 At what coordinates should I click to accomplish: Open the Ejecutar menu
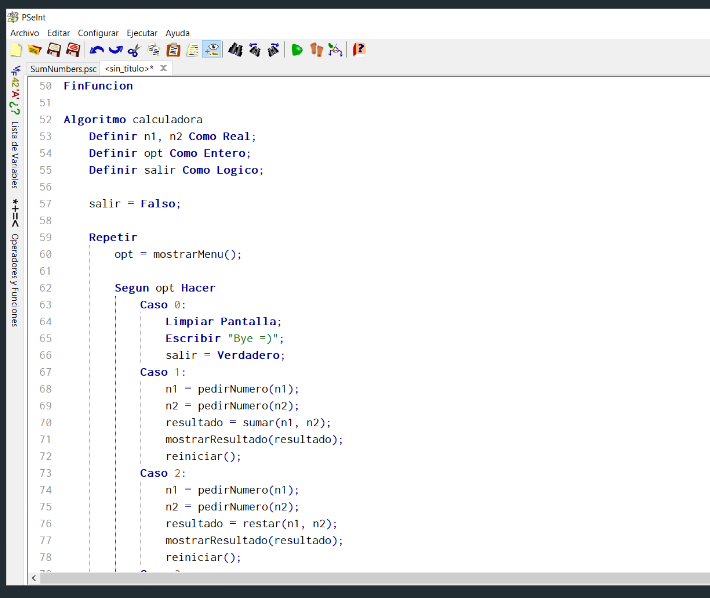click(142, 33)
